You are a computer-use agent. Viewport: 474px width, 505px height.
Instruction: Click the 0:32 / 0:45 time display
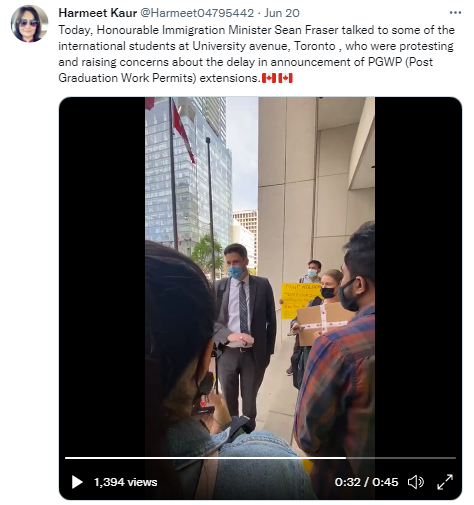[x=366, y=482]
